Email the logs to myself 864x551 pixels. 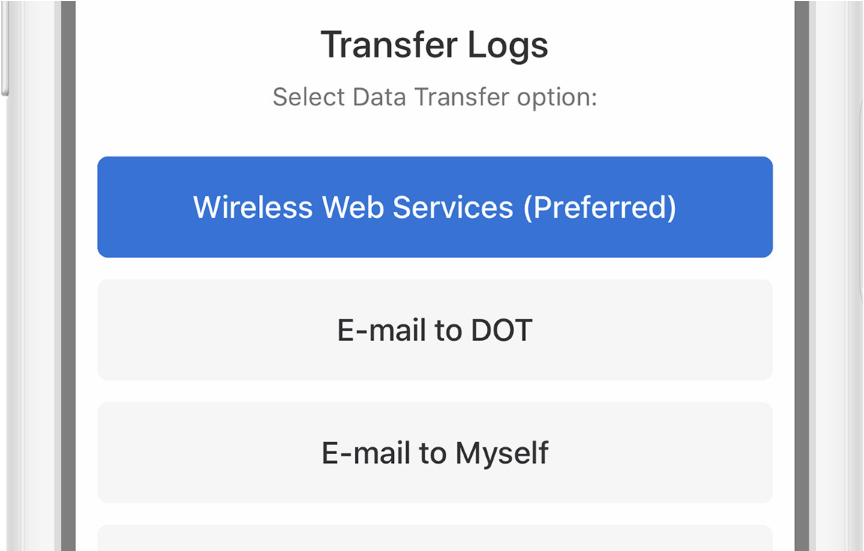(434, 453)
